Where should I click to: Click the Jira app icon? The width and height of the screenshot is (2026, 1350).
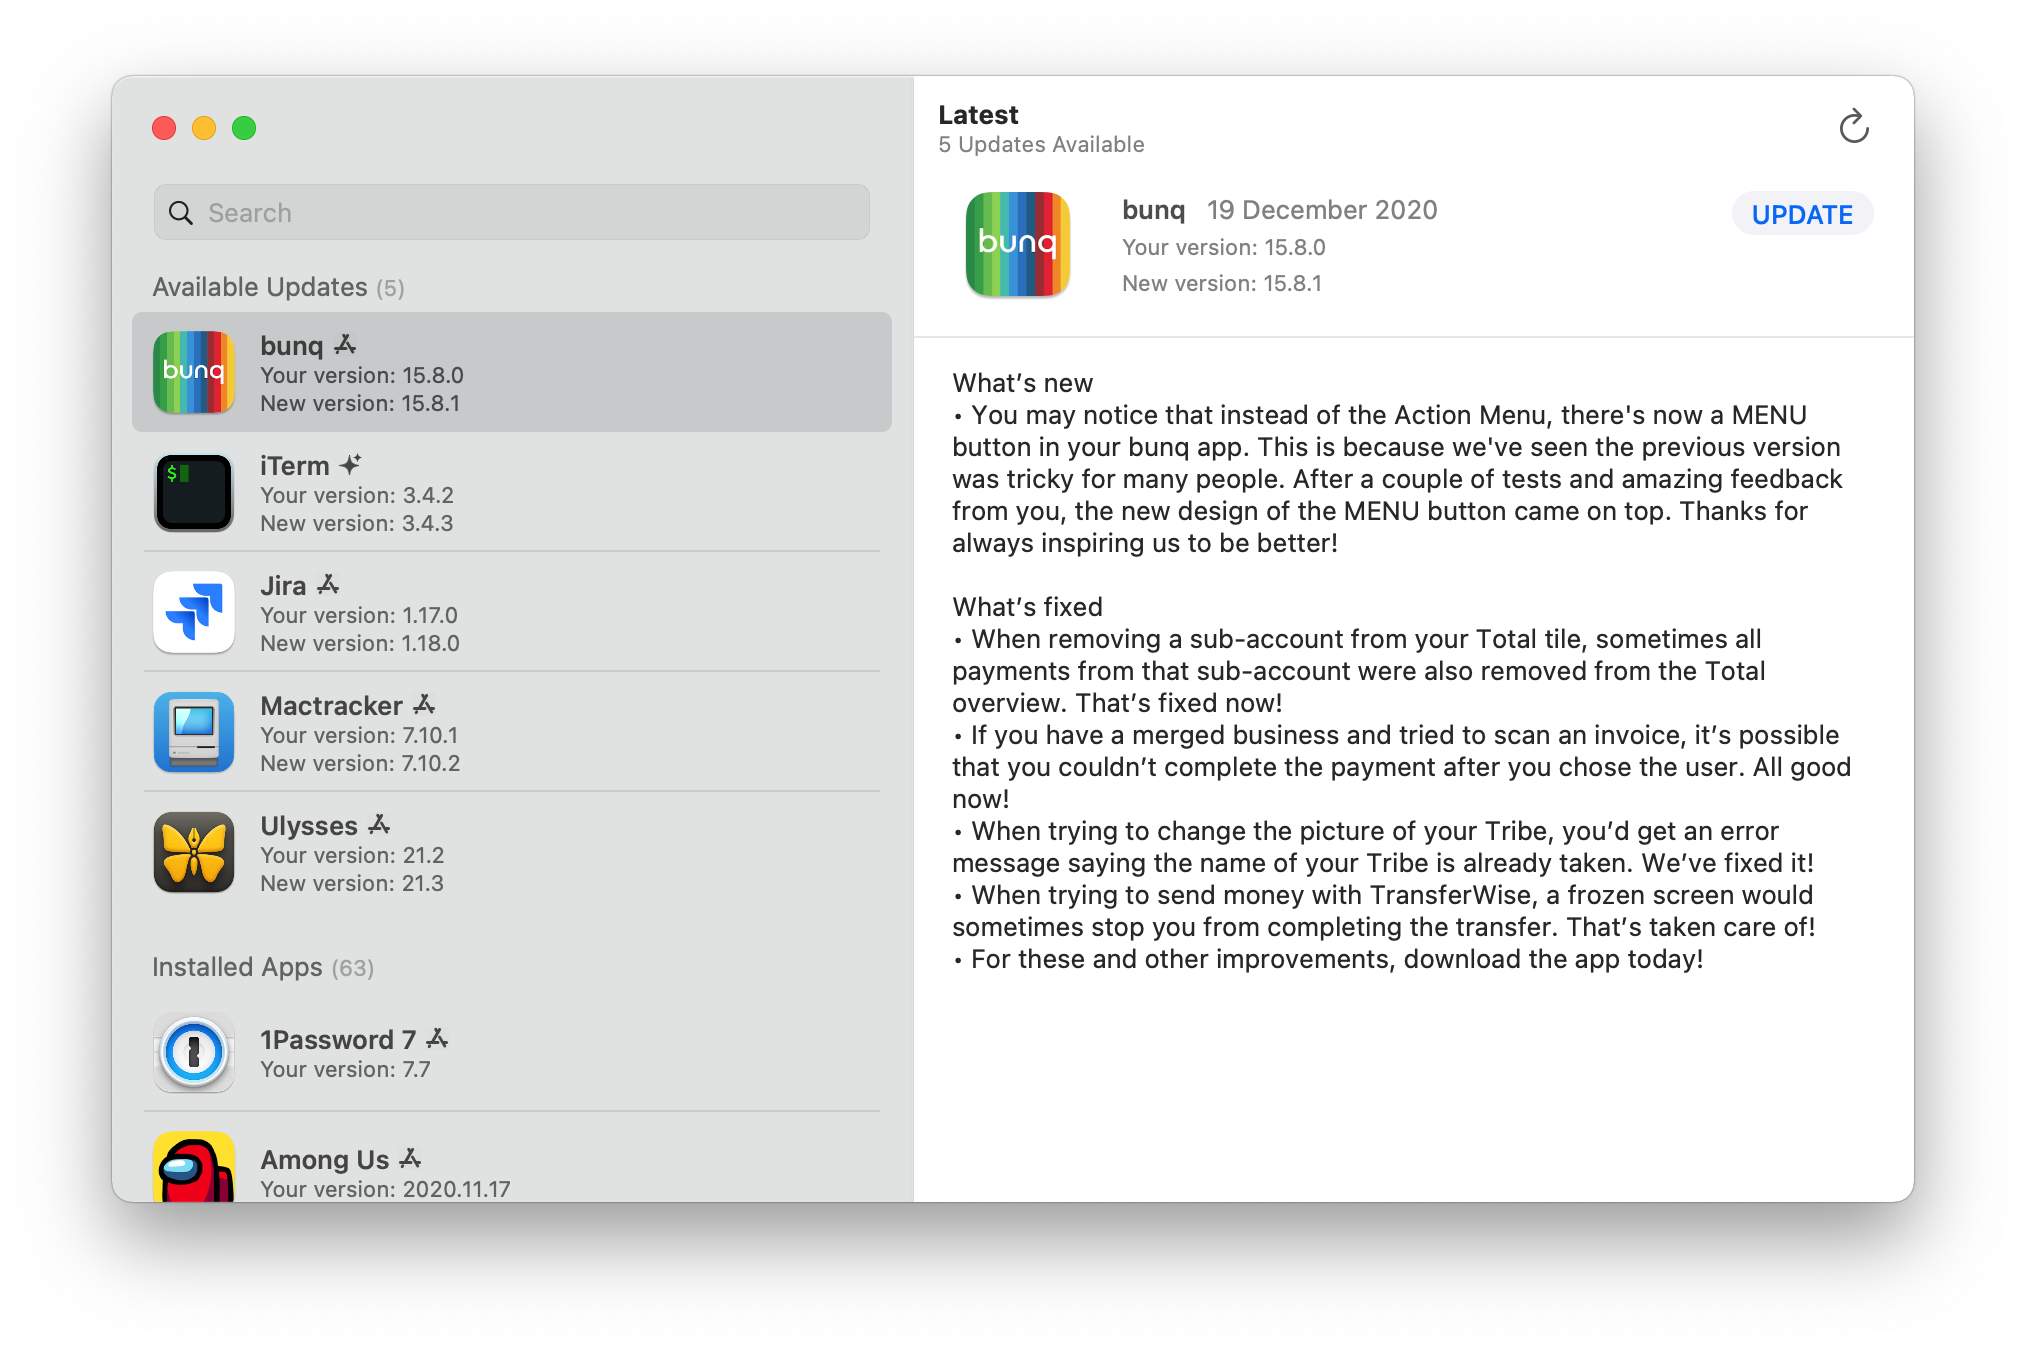[197, 609]
